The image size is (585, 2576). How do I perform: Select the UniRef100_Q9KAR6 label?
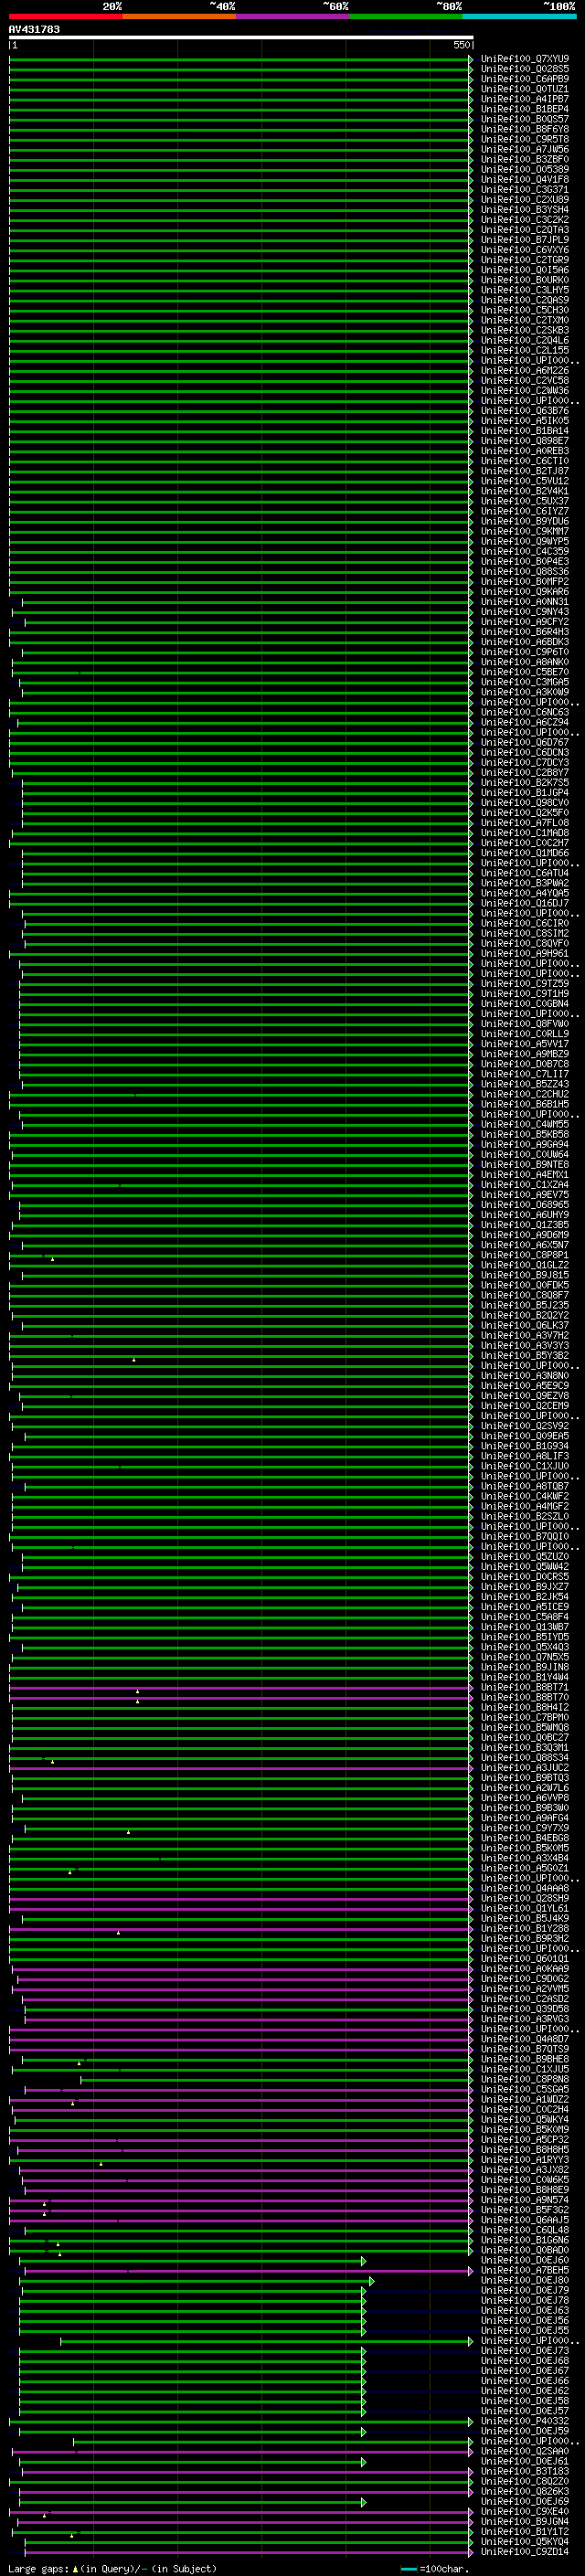[525, 592]
